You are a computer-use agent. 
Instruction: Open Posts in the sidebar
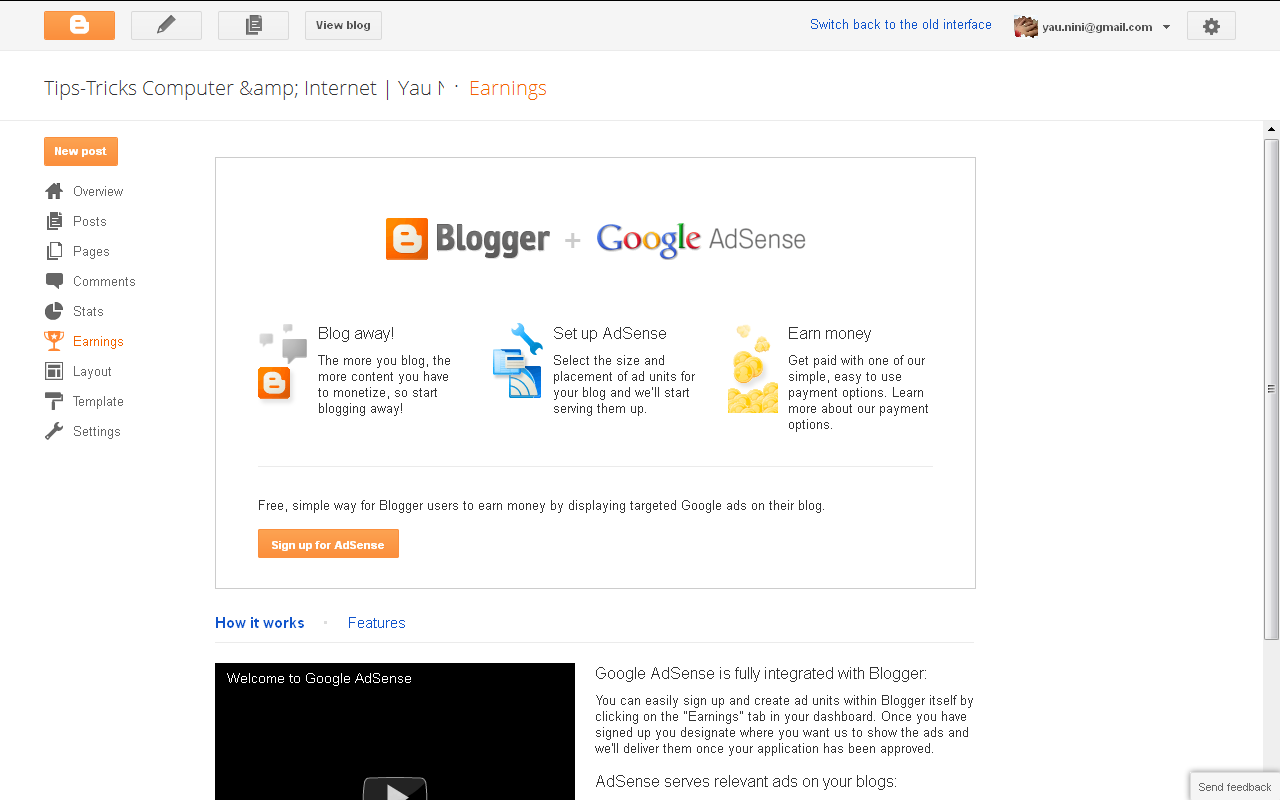(89, 221)
